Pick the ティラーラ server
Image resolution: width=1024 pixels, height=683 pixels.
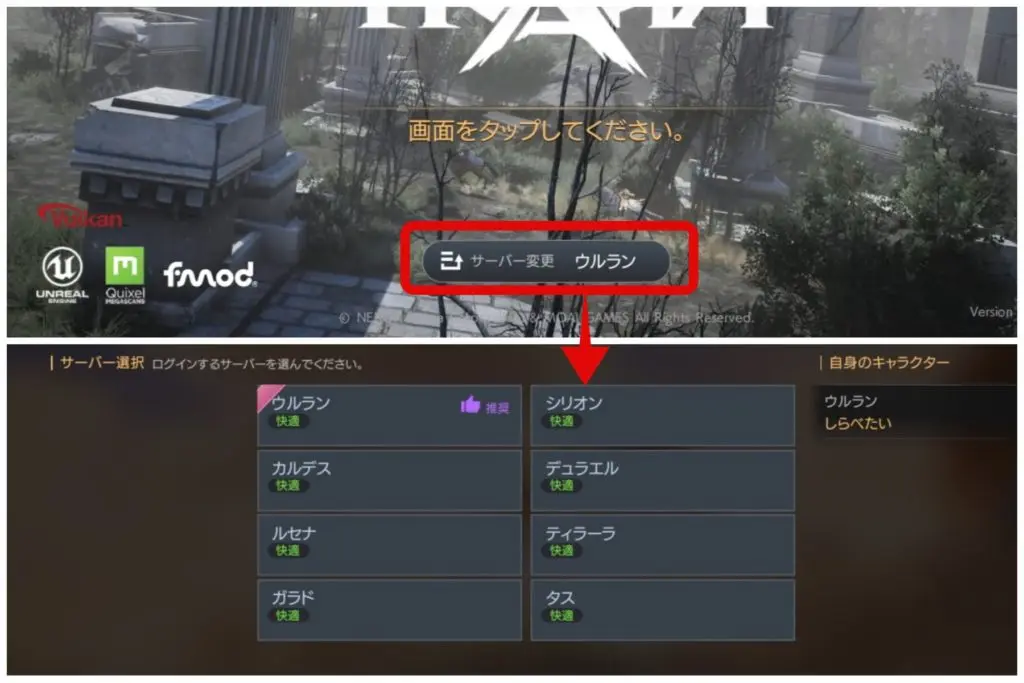663,545
